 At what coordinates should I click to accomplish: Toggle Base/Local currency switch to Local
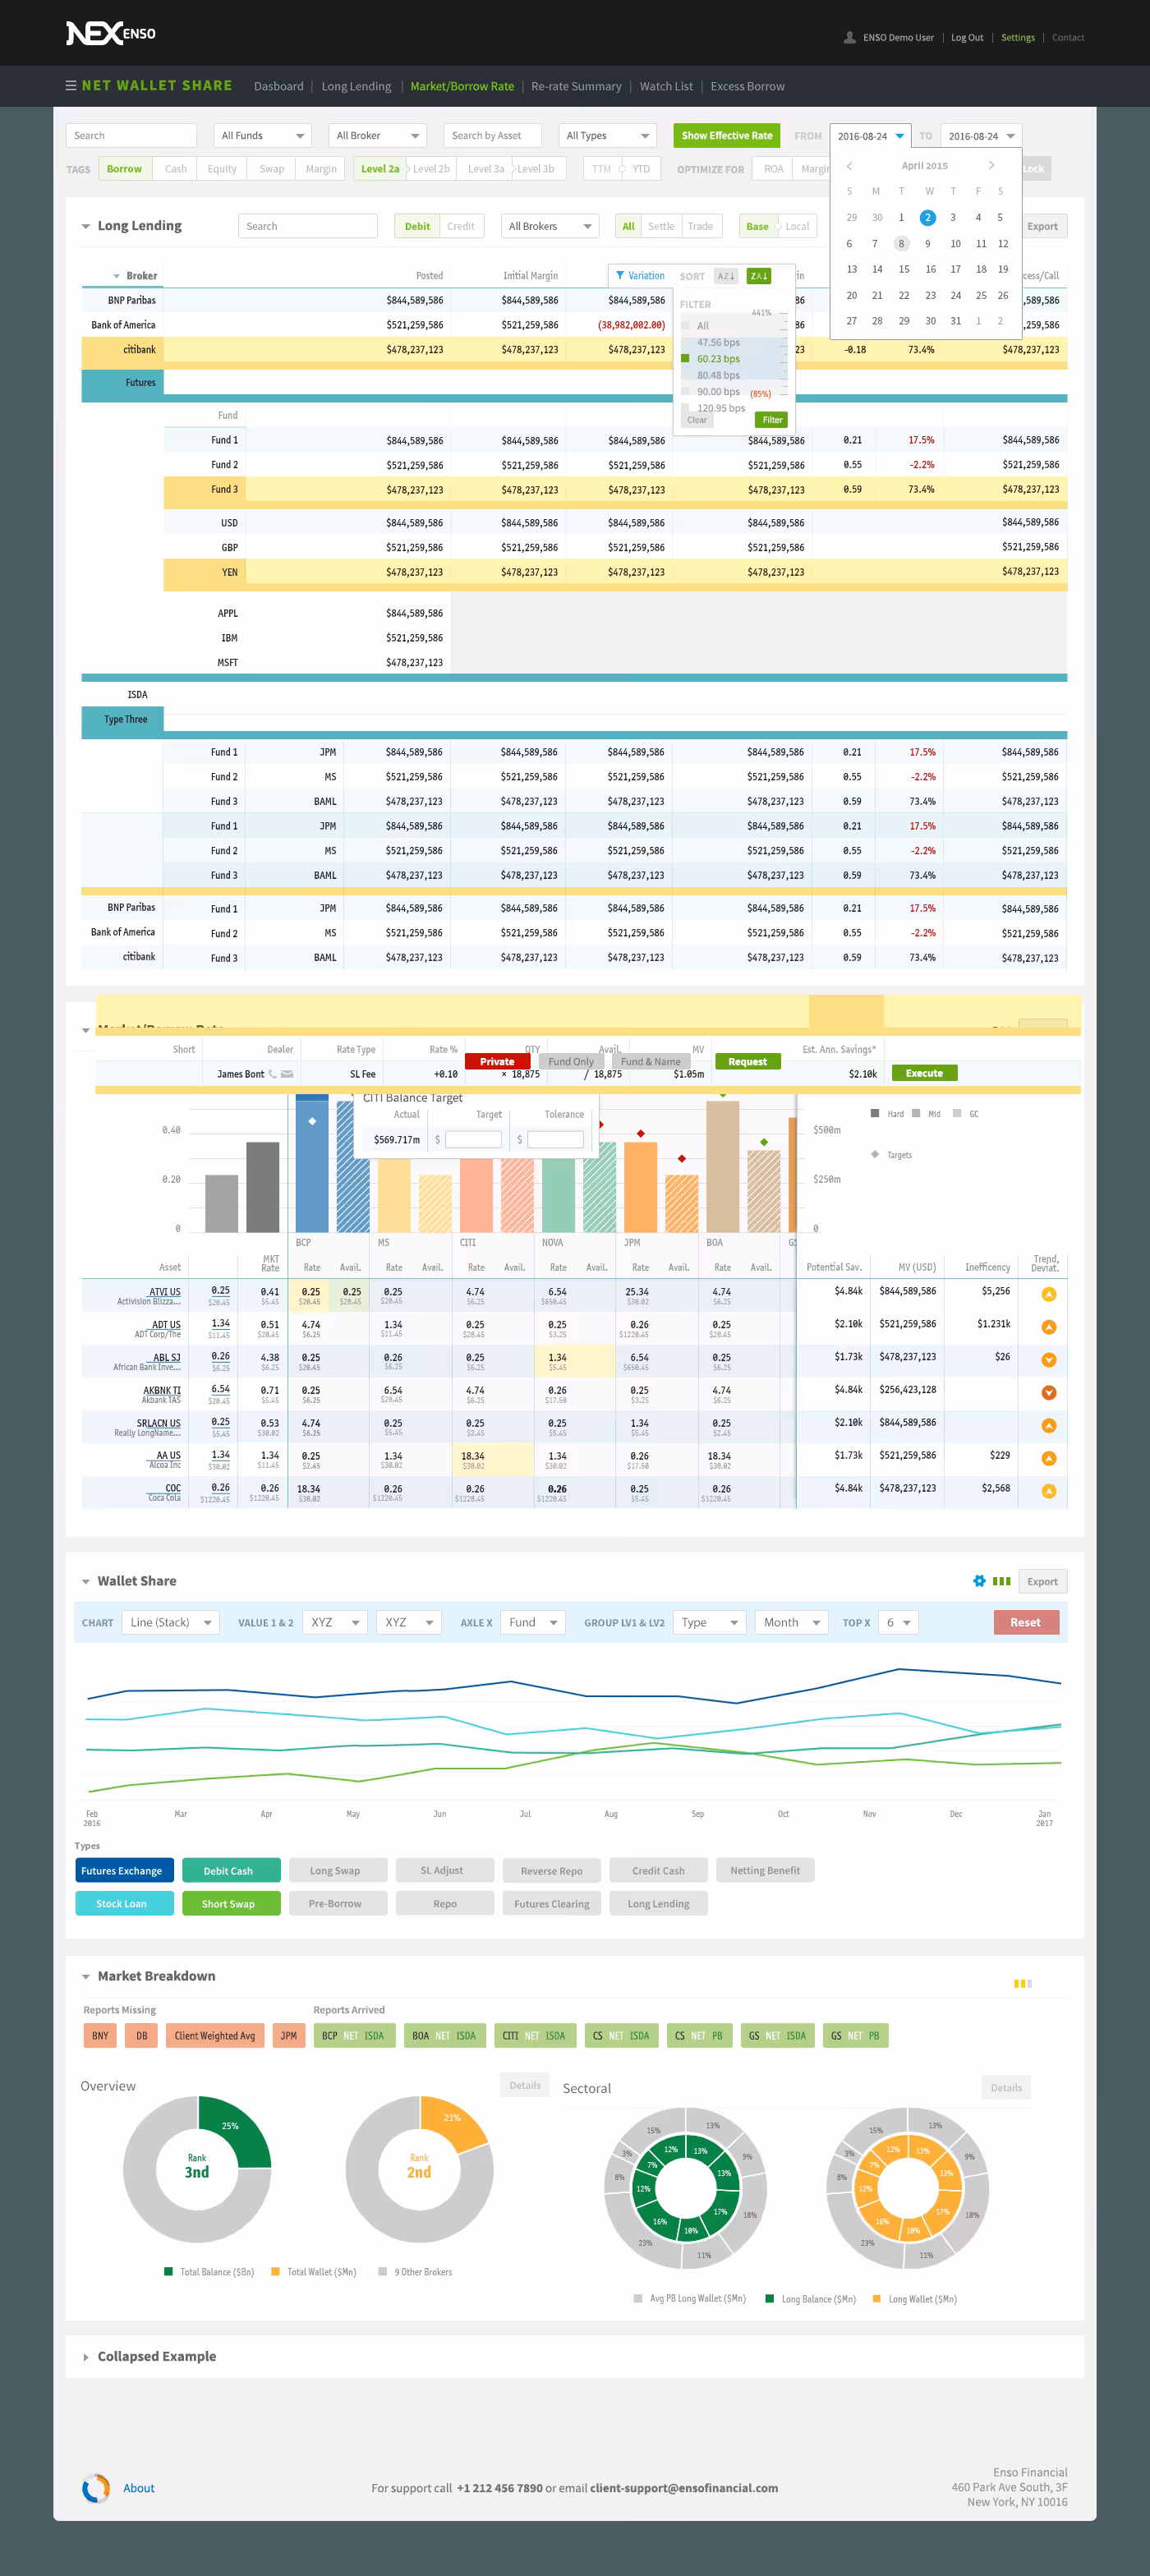(797, 226)
